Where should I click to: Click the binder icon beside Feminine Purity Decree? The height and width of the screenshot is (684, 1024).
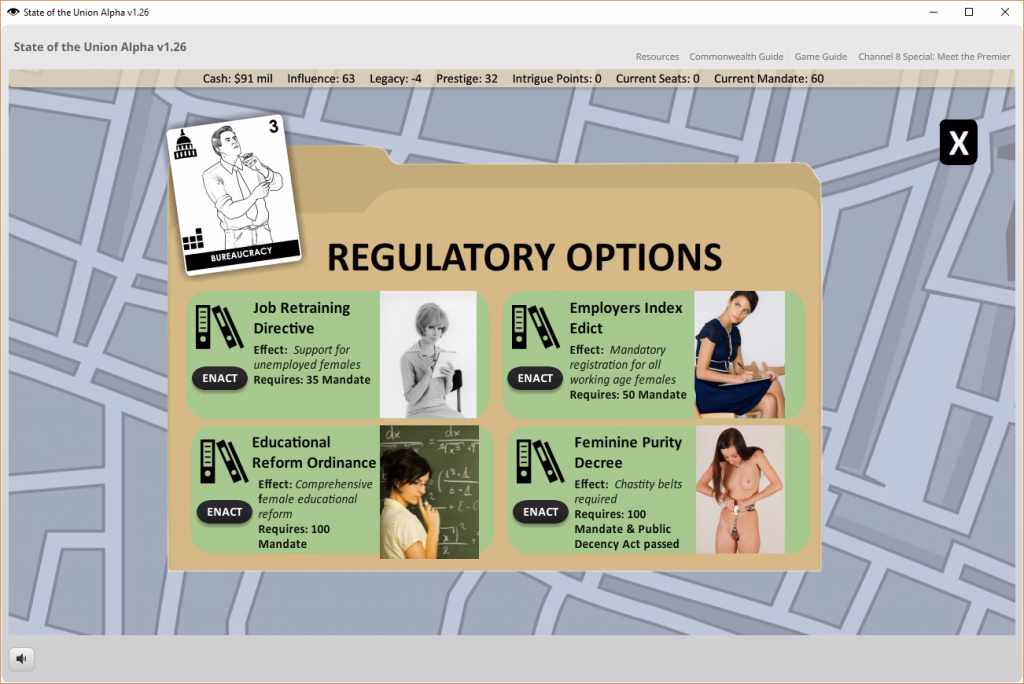(540, 461)
